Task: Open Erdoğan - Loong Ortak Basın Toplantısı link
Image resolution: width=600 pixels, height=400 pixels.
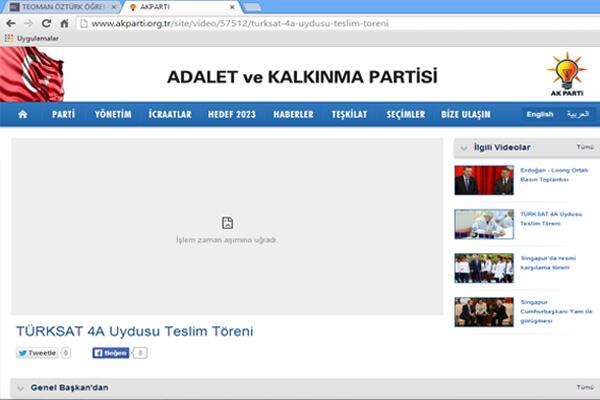Action: (x=554, y=175)
